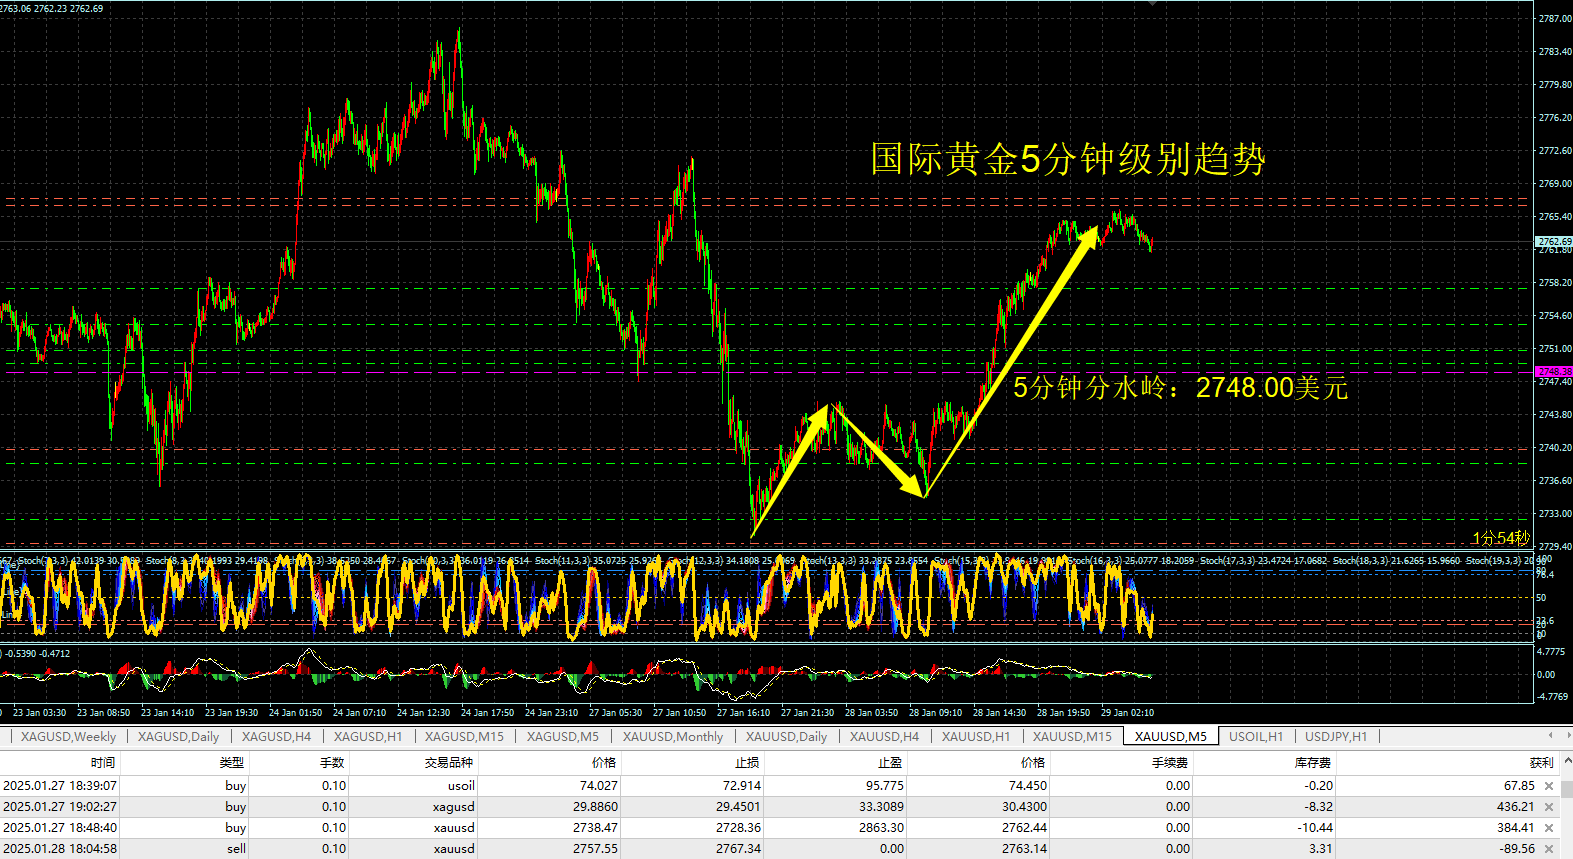Switch to the XAUUSD,H1 chart tab
This screenshot has height=859, width=1573.
coord(975,737)
